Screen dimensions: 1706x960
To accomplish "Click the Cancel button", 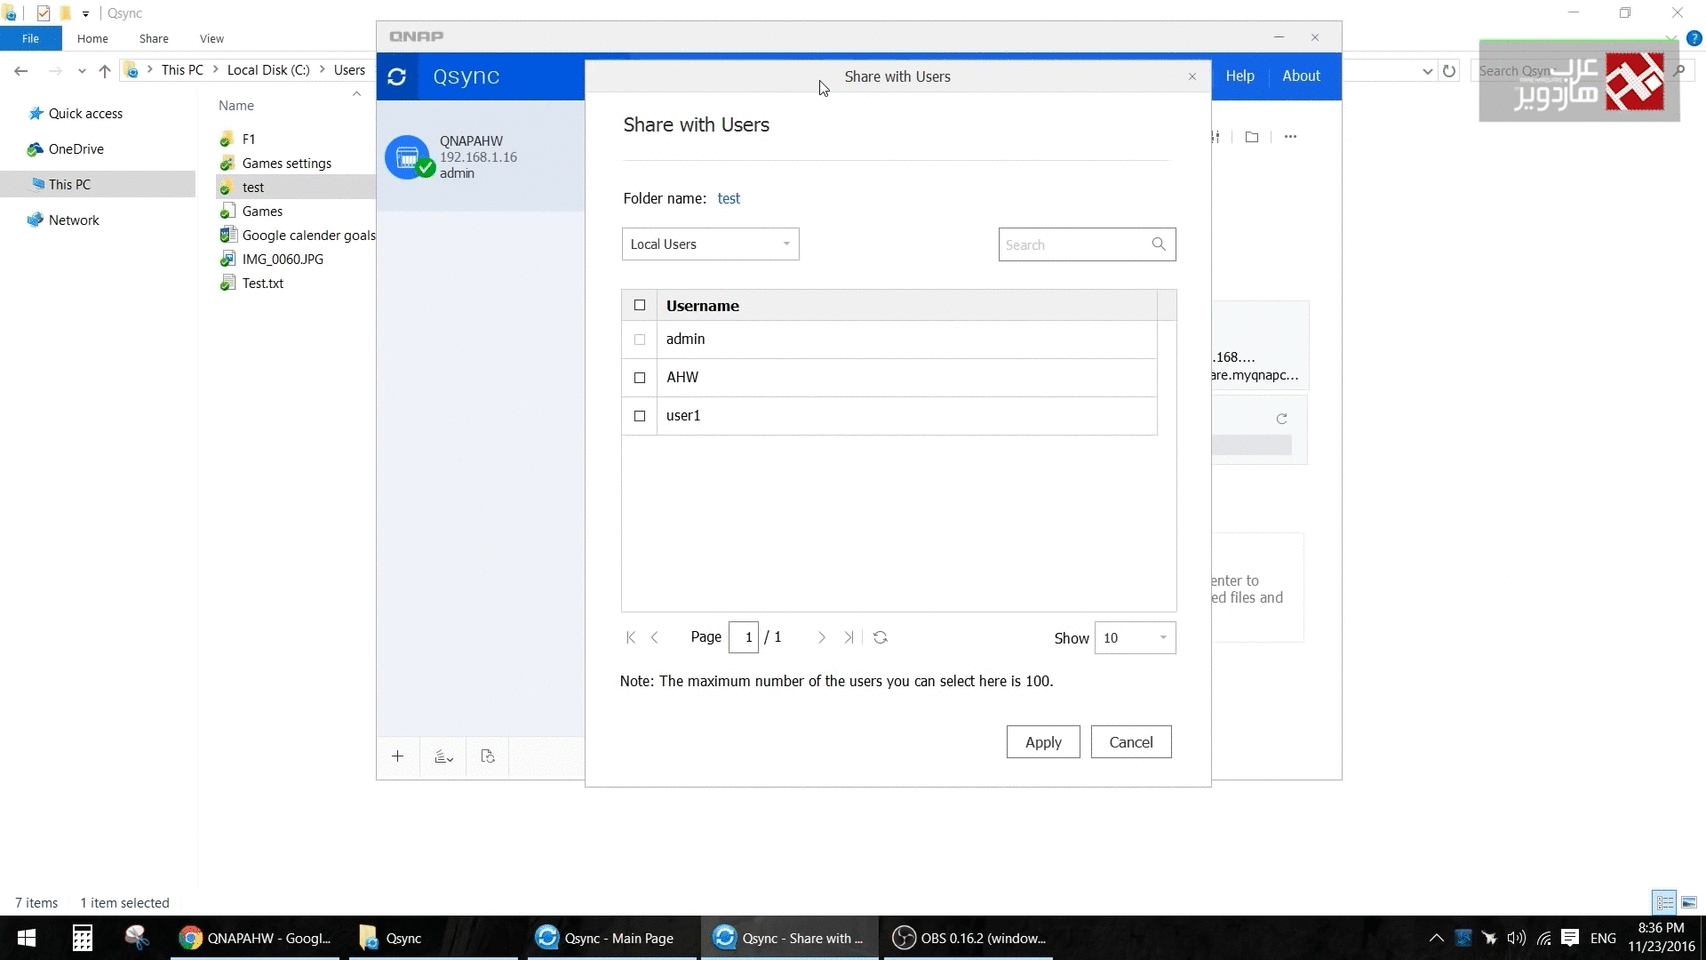I will click(x=1131, y=742).
